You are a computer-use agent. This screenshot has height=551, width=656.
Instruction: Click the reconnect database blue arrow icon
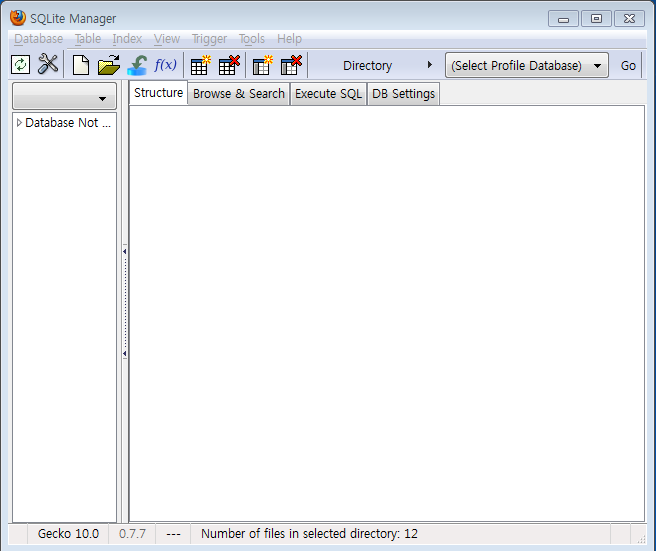pyautogui.click(x=137, y=65)
